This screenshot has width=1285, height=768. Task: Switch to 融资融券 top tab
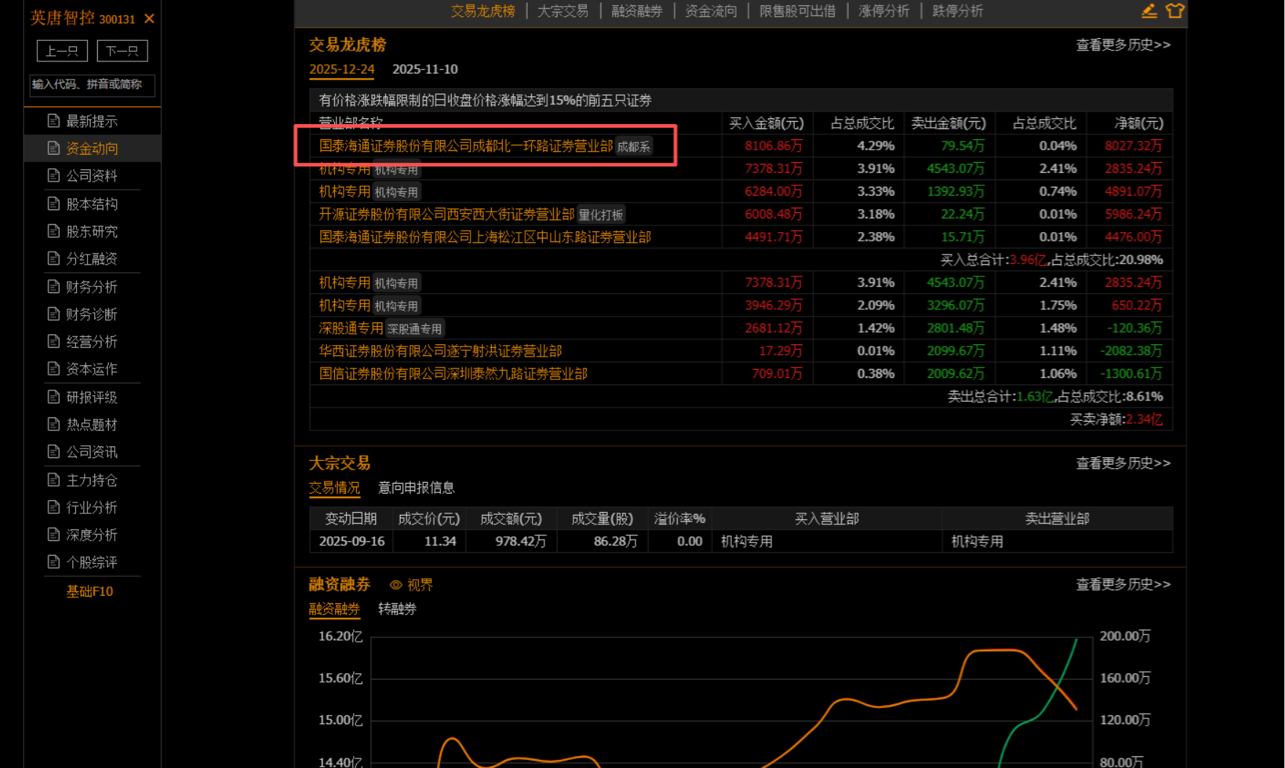point(637,11)
